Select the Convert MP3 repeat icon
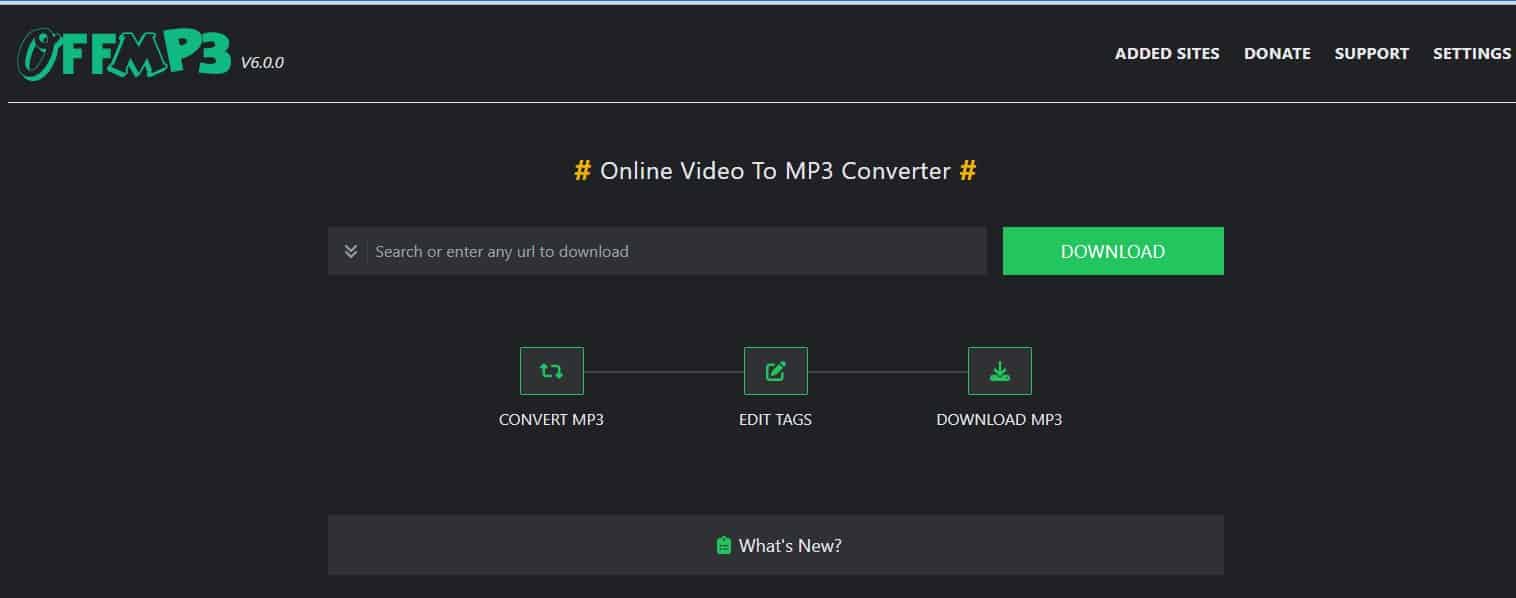This screenshot has height=598, width=1516. coord(551,370)
